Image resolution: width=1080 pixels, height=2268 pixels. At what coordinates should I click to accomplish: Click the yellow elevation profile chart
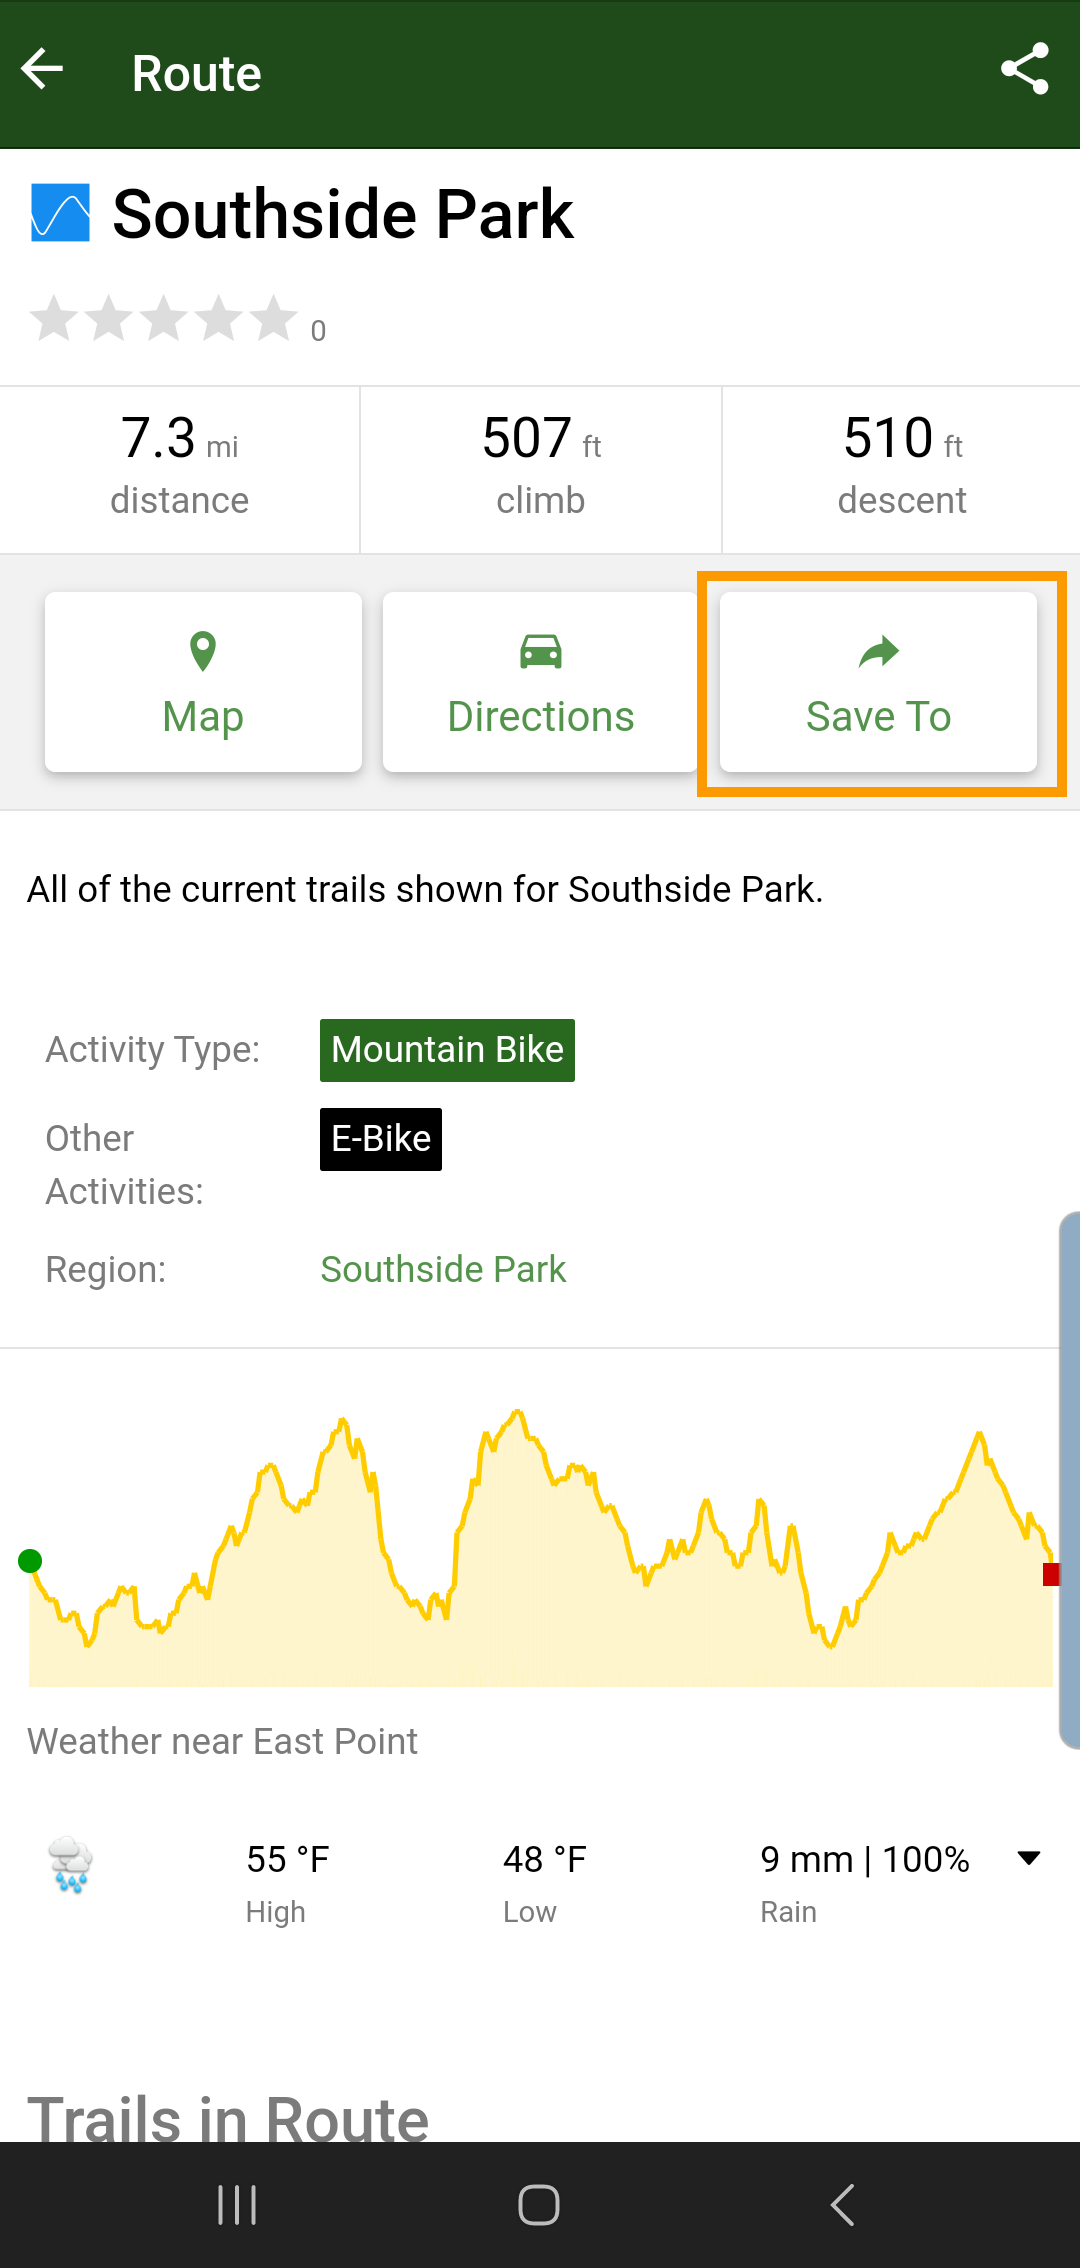point(540,1580)
